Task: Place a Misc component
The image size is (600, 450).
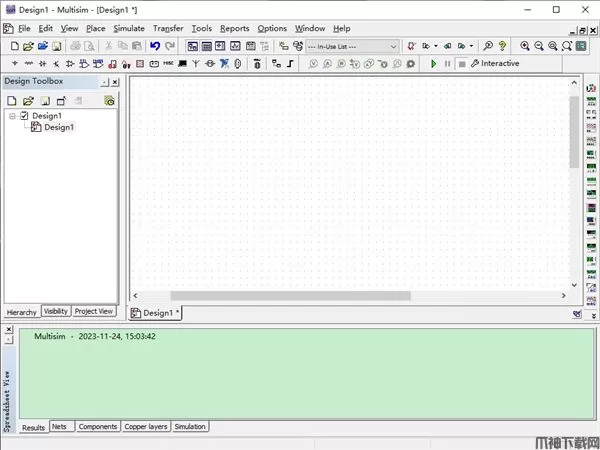Action: click(x=168, y=64)
